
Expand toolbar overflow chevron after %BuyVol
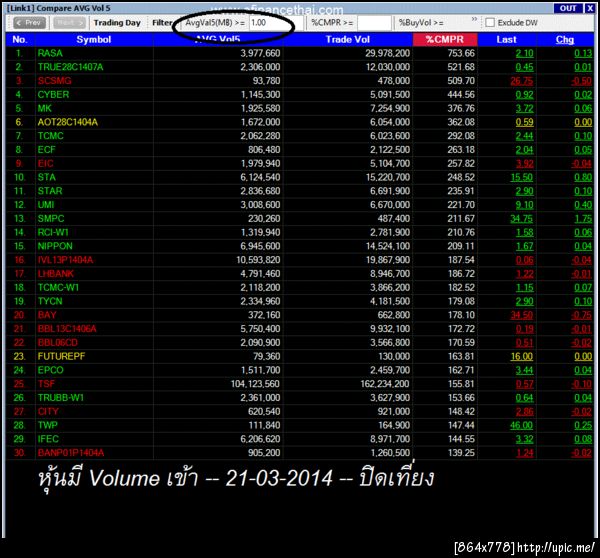coord(474,19)
